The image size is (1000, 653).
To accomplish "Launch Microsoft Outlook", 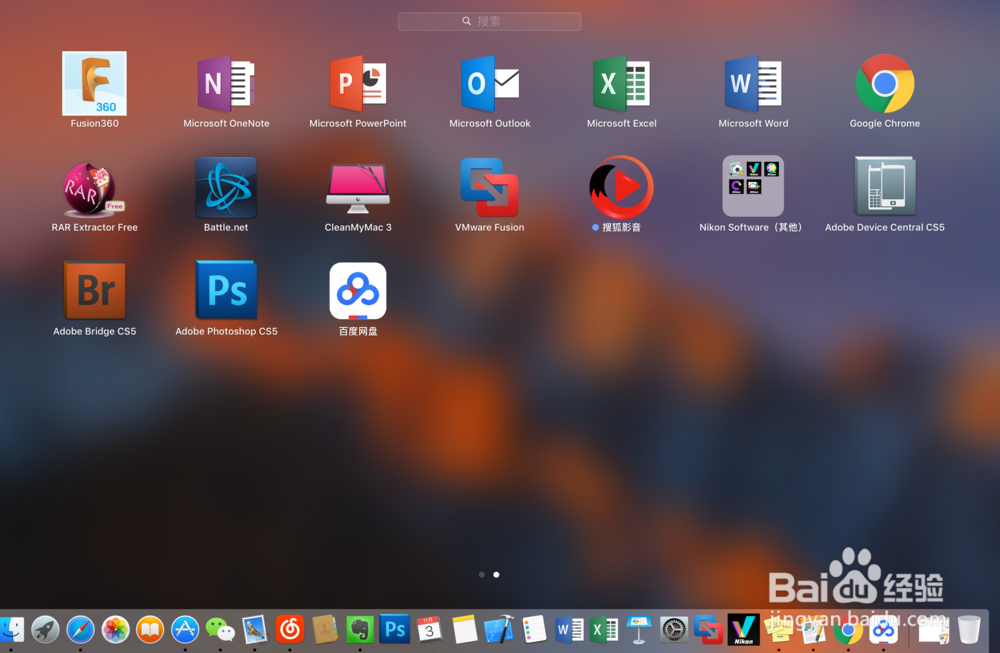I will pos(490,84).
